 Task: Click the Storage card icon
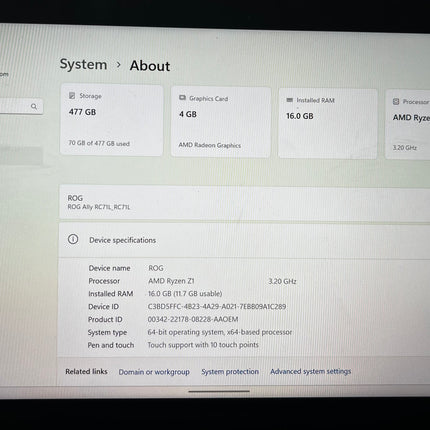tap(72, 96)
